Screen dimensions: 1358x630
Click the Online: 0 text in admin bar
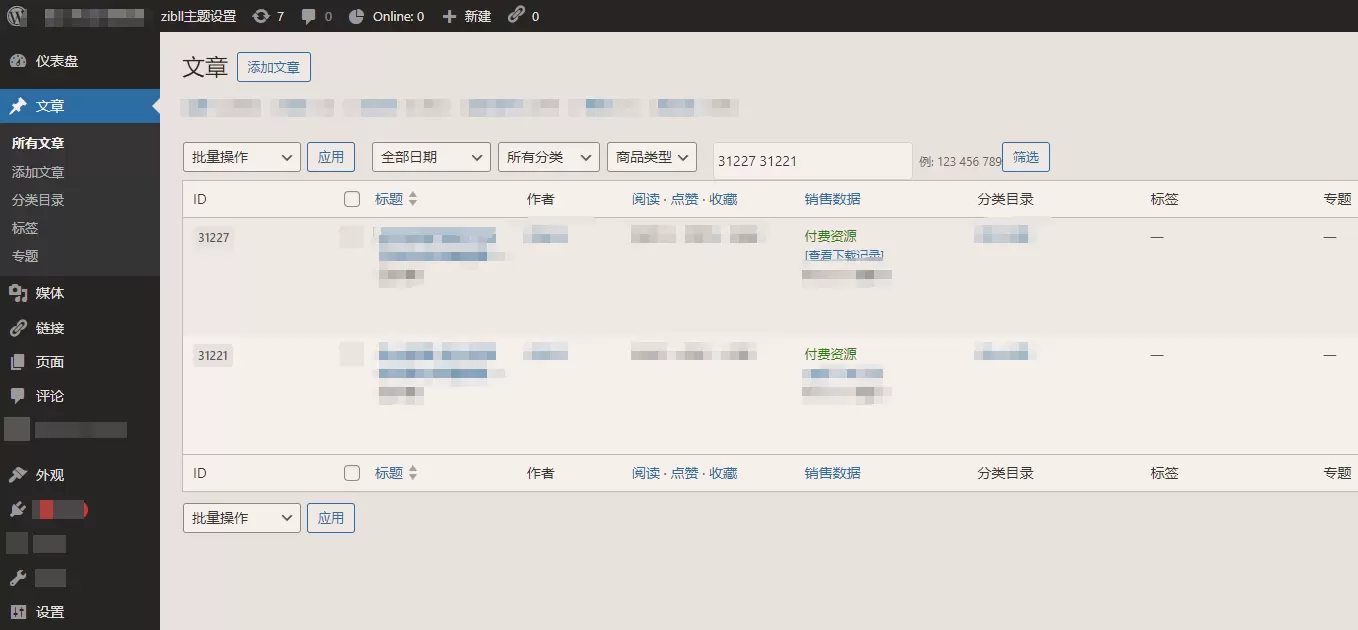[398, 16]
